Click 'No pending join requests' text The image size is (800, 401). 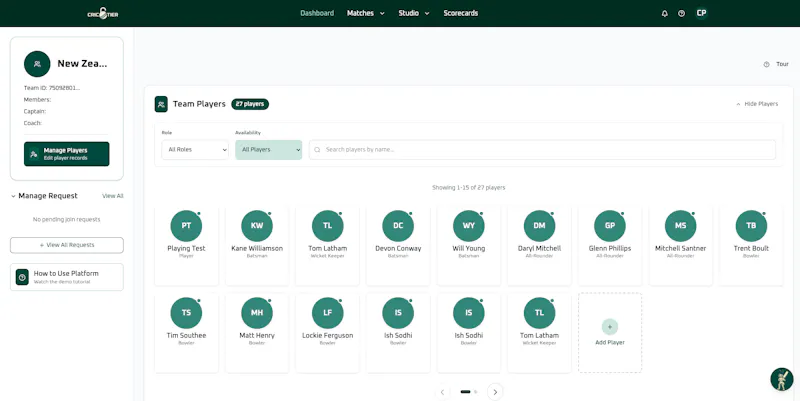point(67,219)
